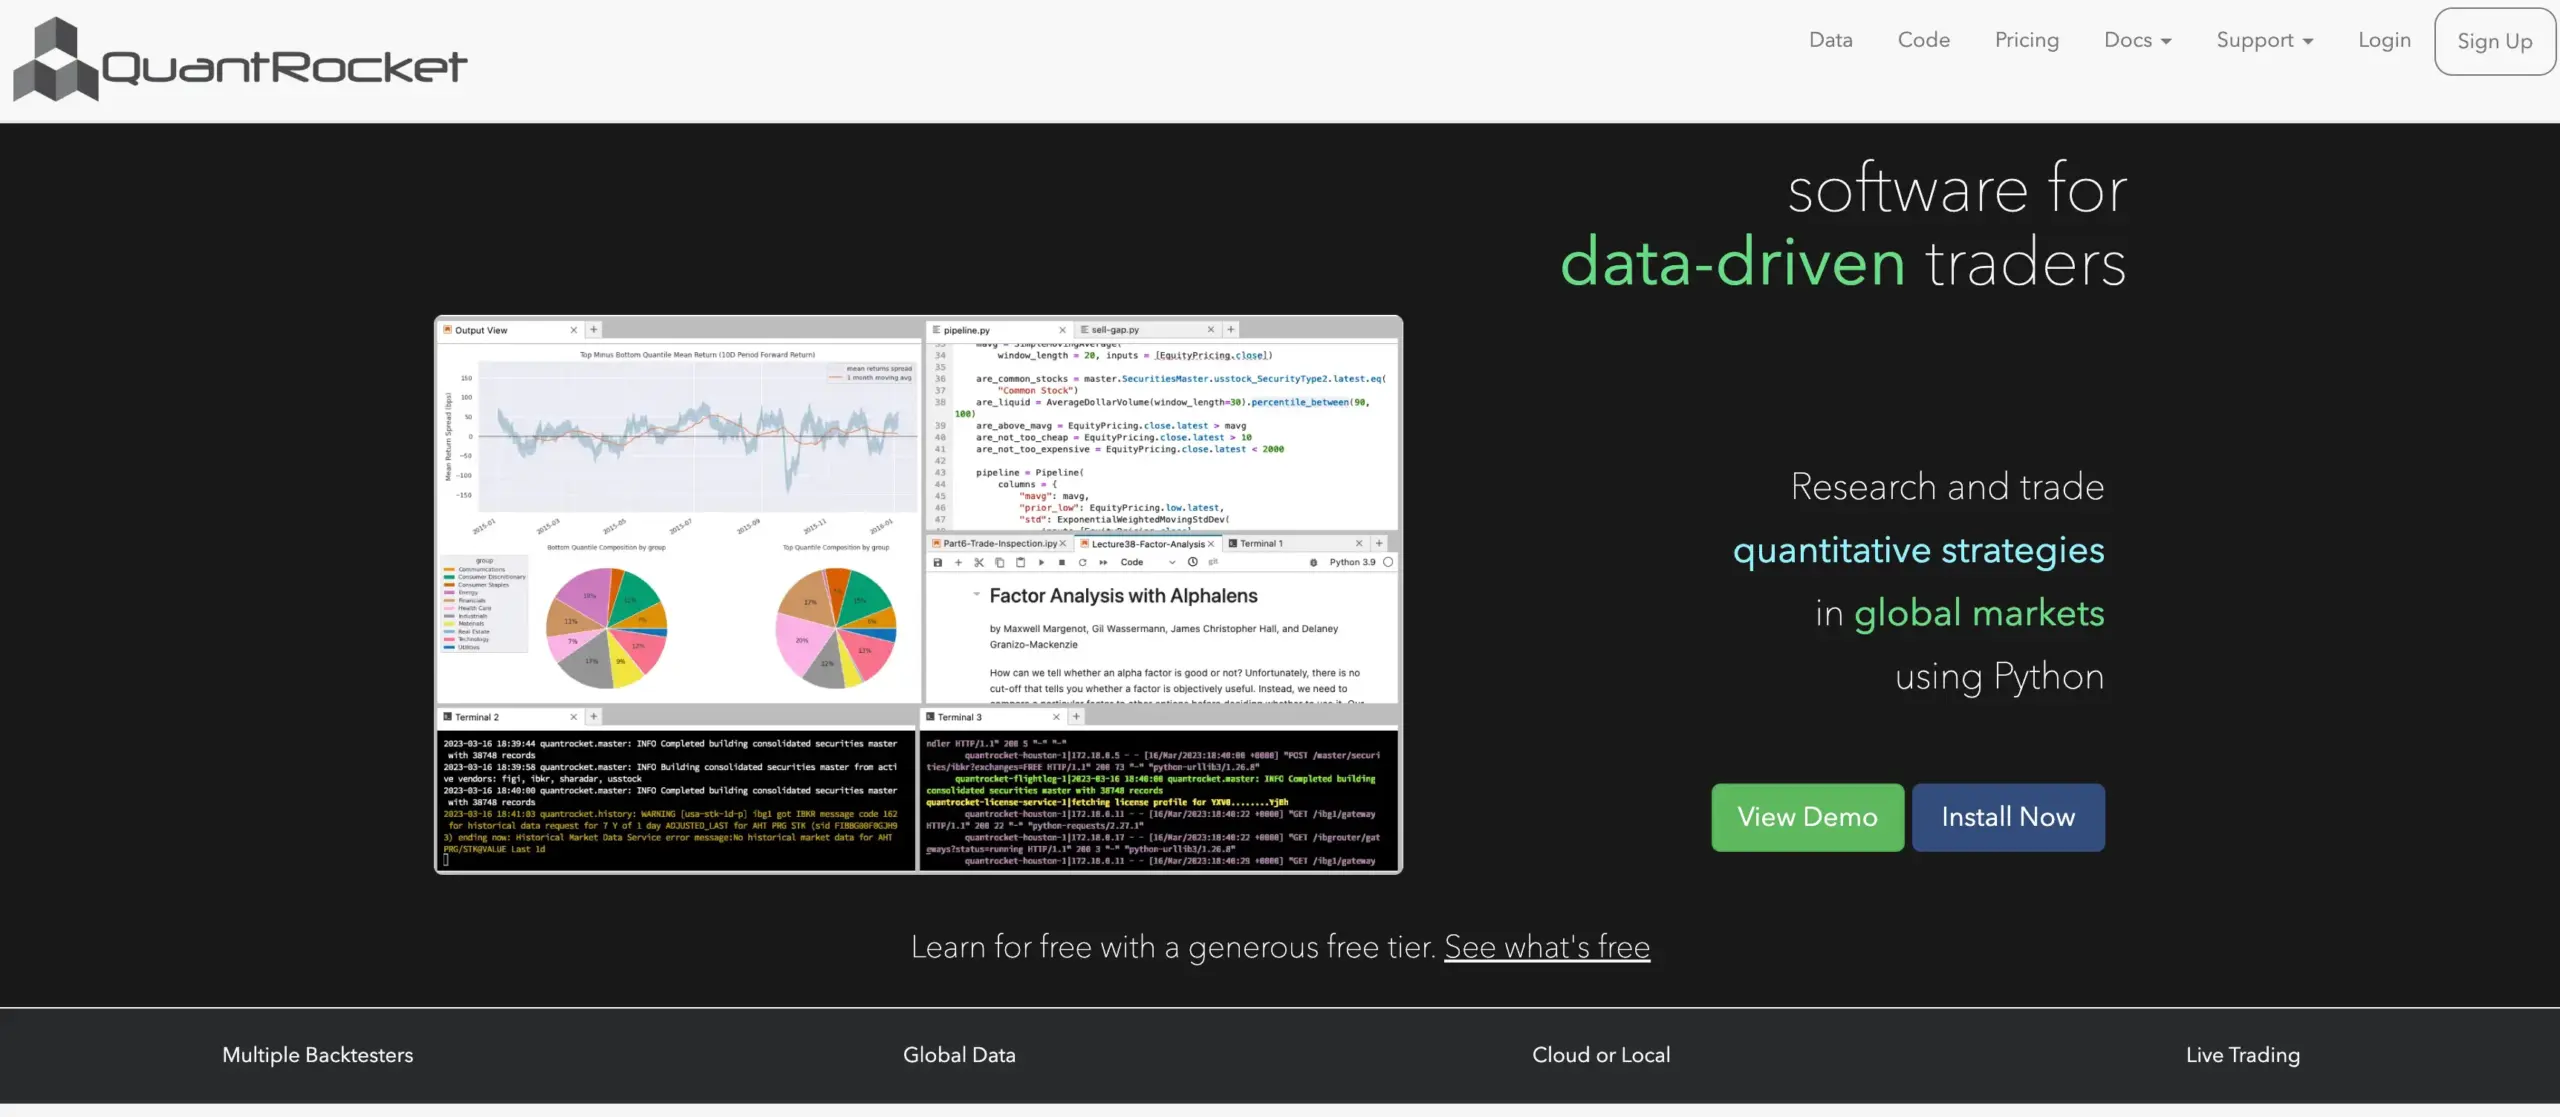Click the green View Demo button

(1807, 817)
